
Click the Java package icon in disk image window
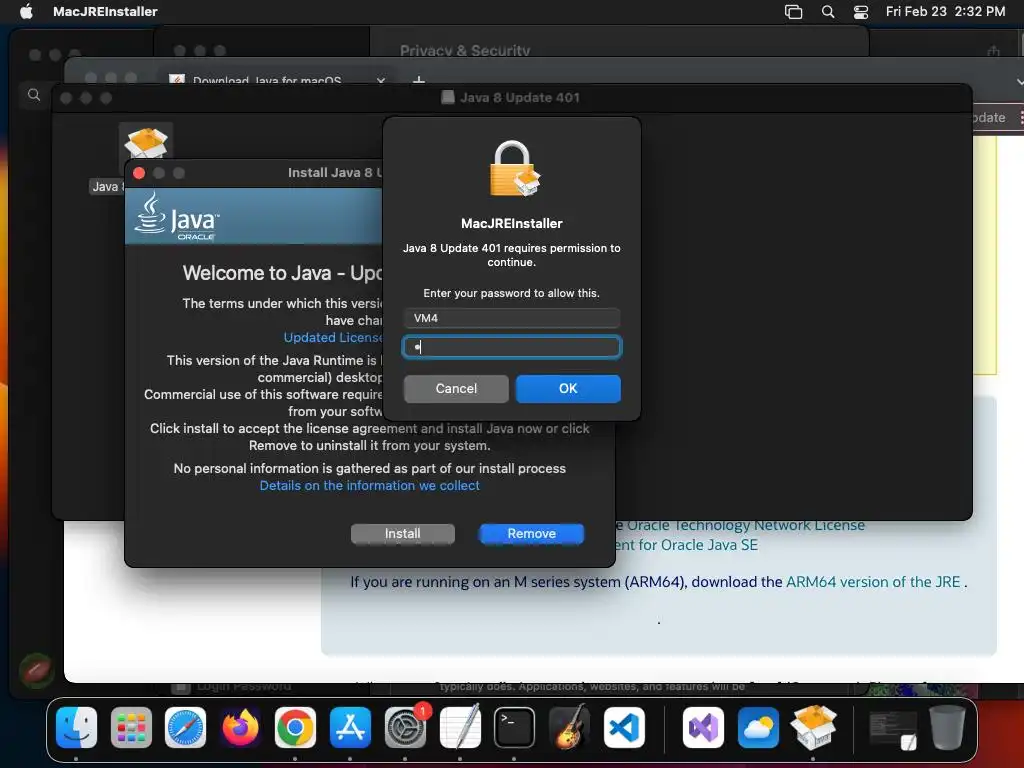click(x=146, y=144)
